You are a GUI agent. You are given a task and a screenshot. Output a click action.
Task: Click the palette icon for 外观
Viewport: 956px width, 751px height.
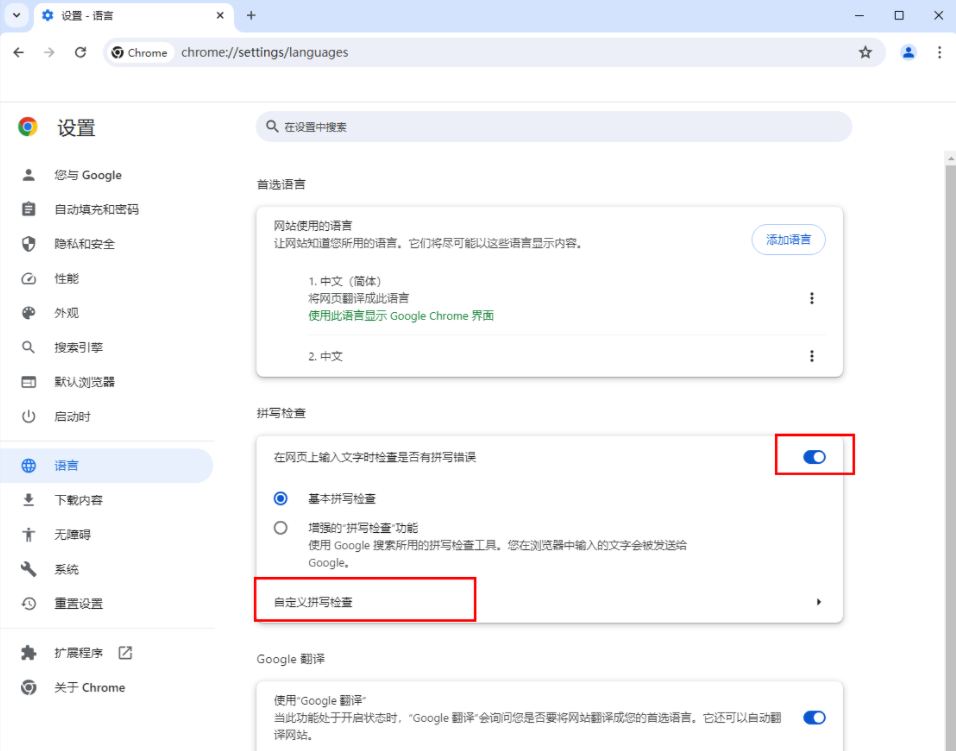pos(29,313)
